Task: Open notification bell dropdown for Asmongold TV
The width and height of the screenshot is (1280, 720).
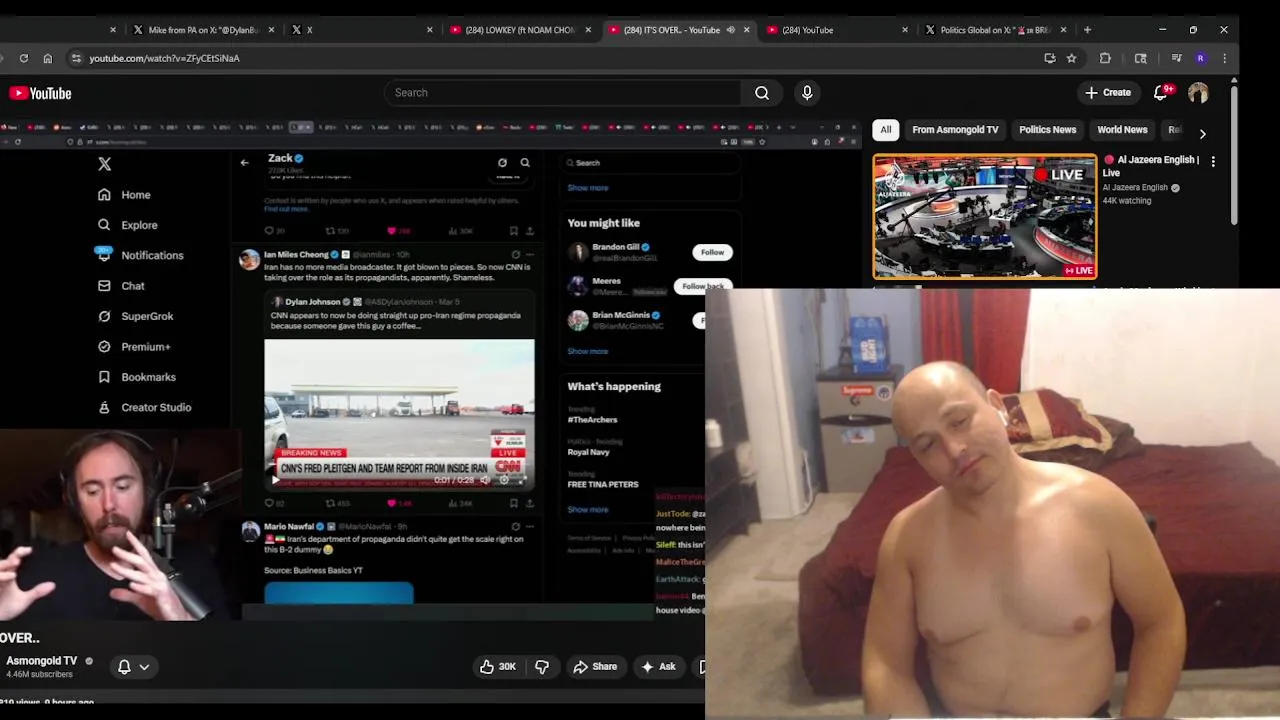Action: pyautogui.click(x=134, y=667)
